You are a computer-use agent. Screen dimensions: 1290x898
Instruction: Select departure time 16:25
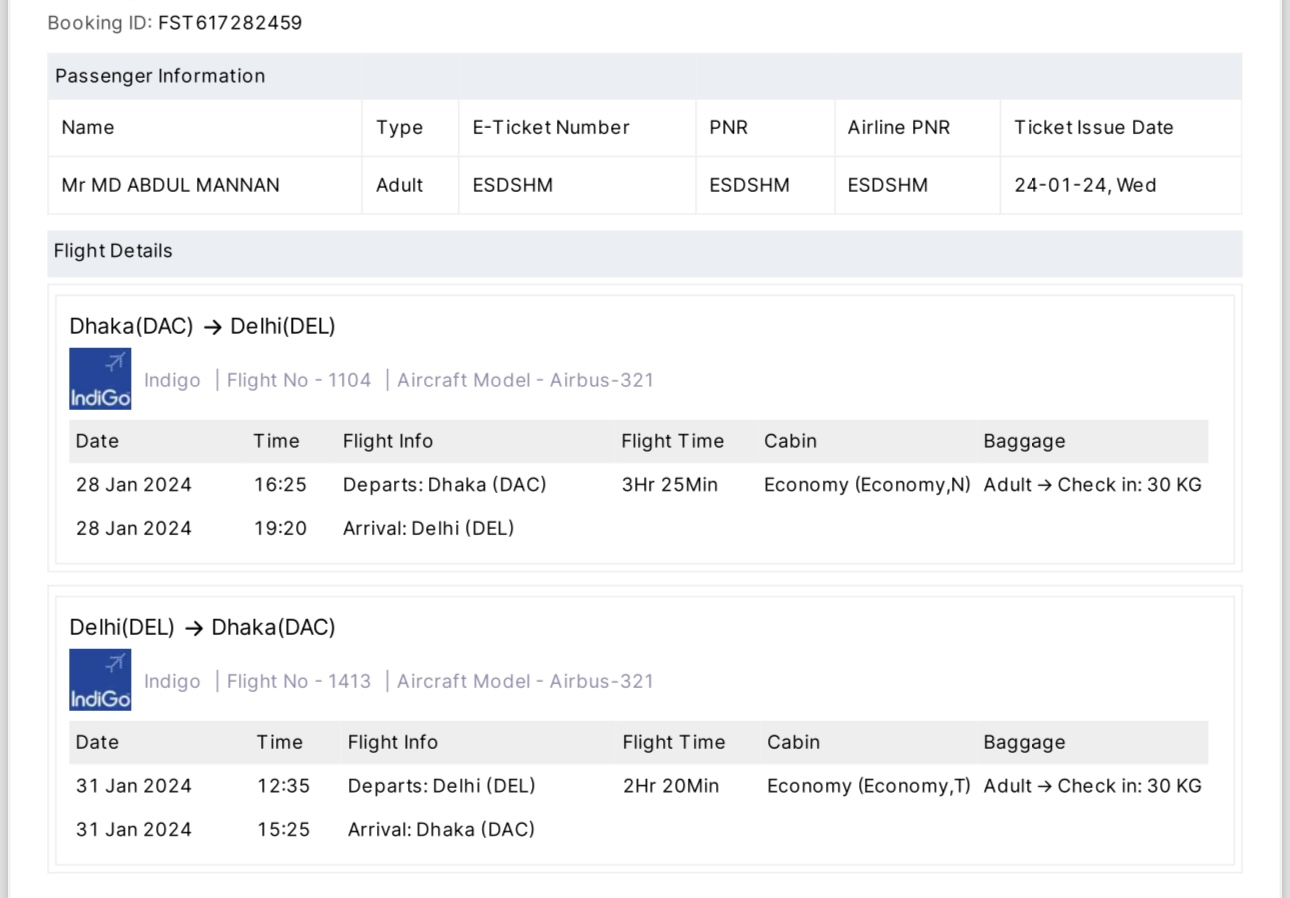click(x=280, y=485)
